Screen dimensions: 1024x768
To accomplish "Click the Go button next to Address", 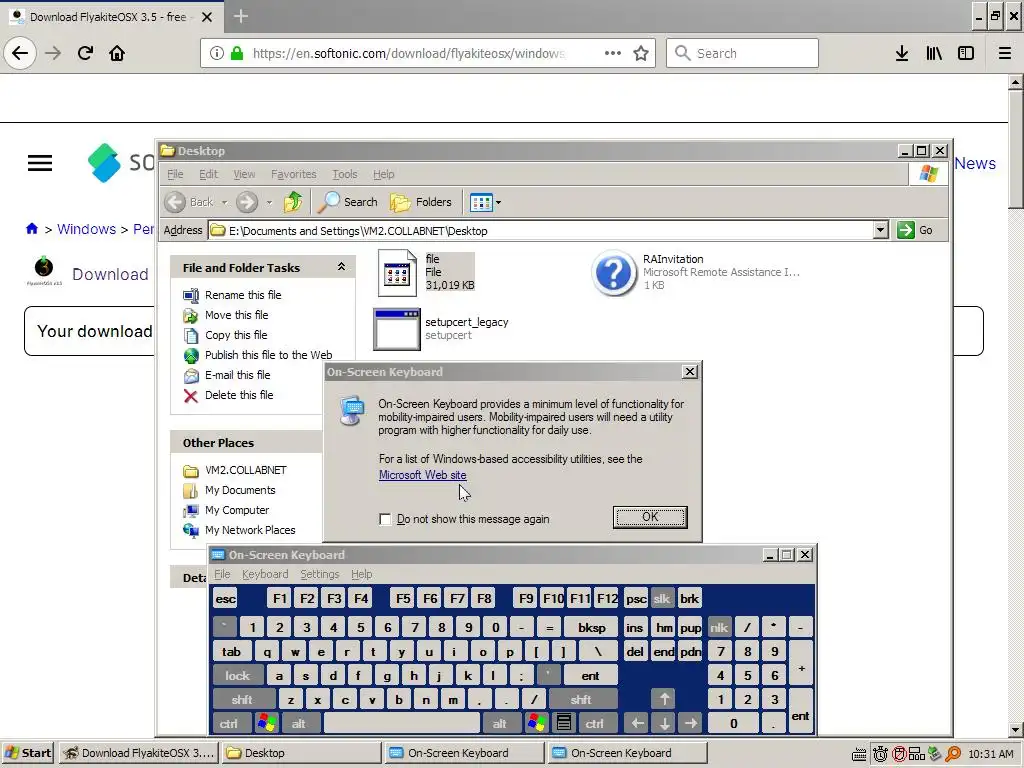I will pos(915,230).
